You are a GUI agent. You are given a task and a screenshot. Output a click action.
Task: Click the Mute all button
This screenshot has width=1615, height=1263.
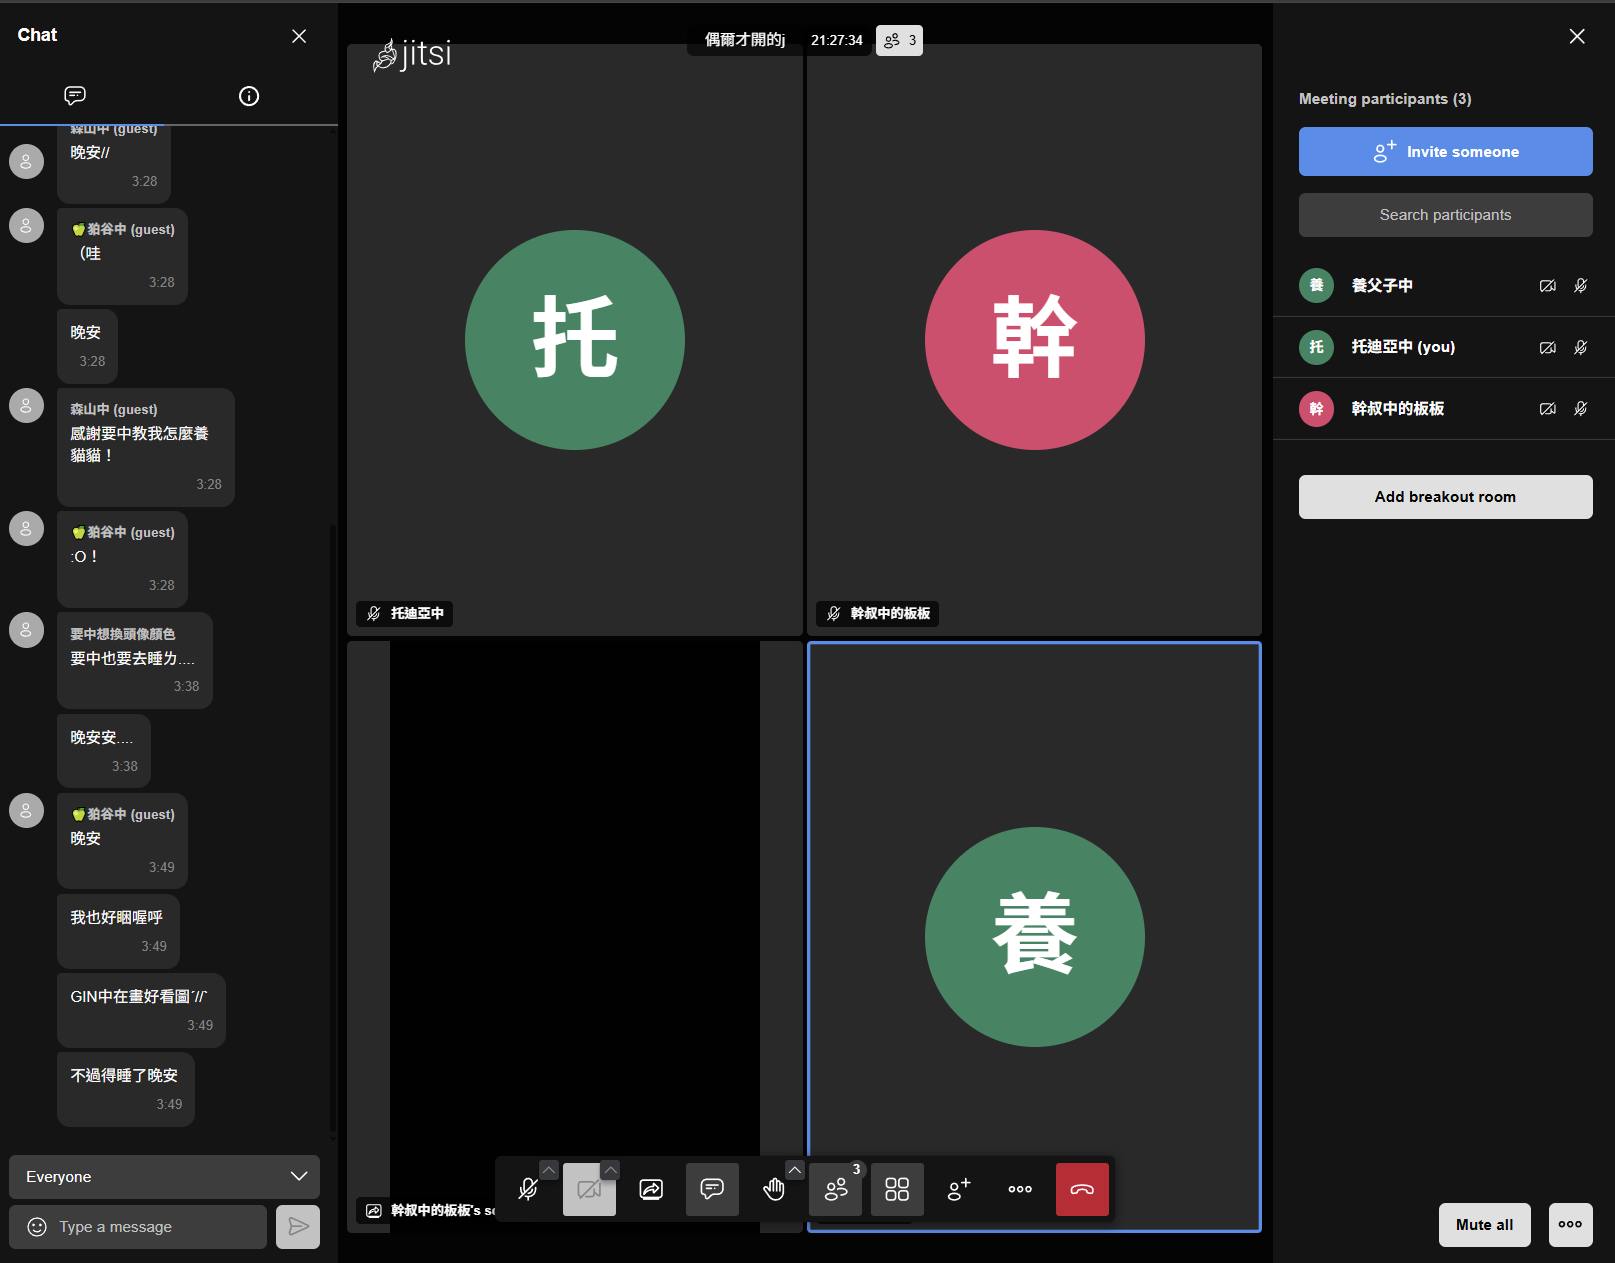(x=1484, y=1225)
